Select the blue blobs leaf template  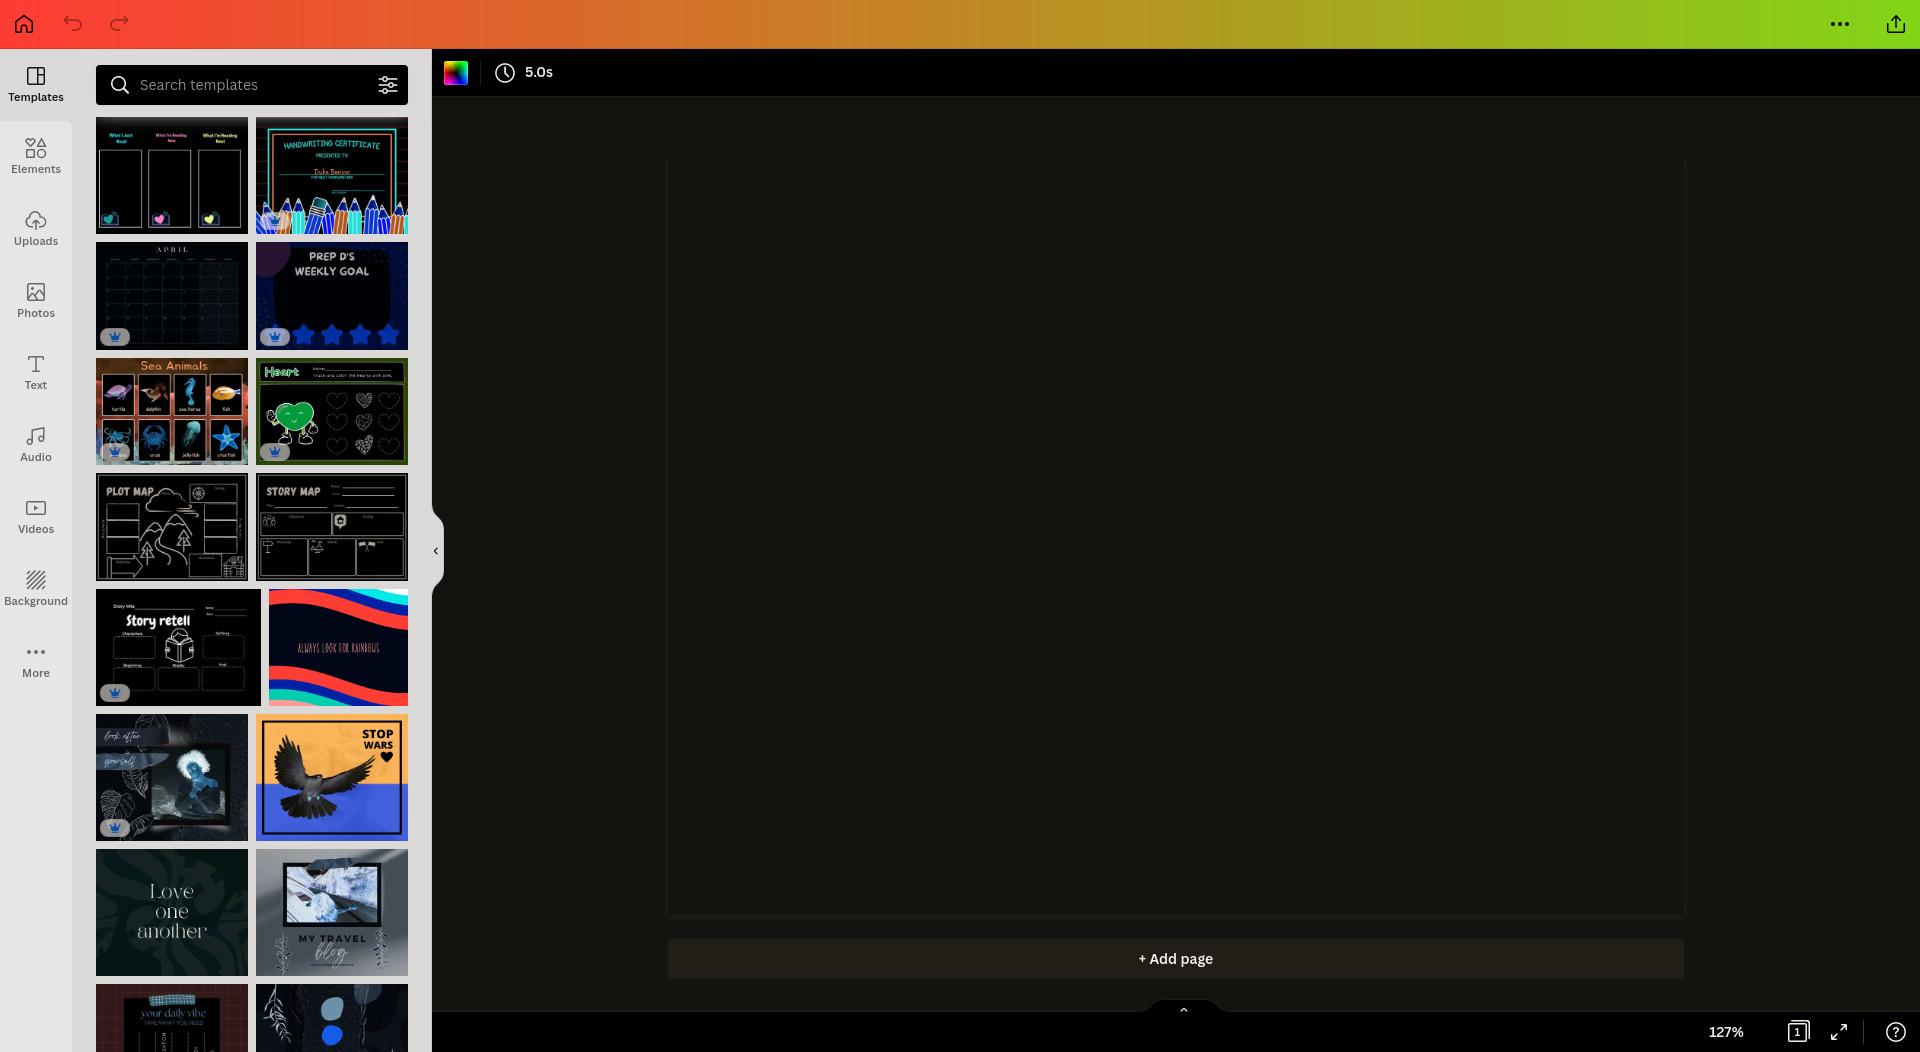coord(332,1018)
